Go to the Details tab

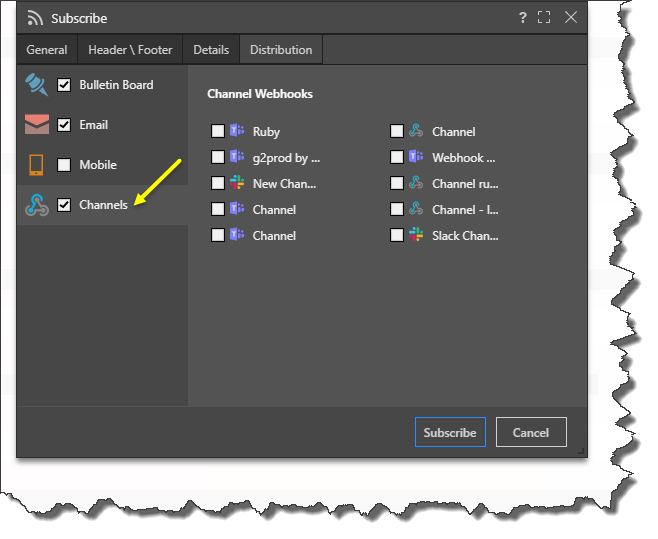211,50
